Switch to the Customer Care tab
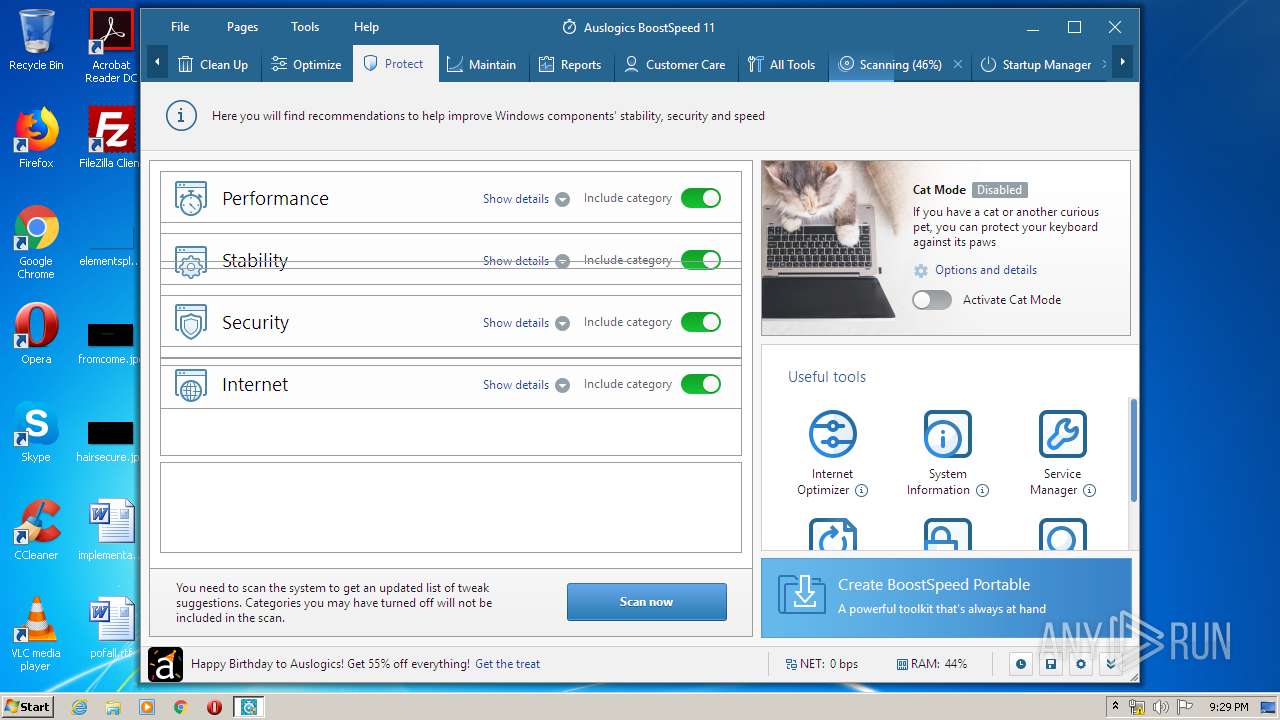Image resolution: width=1280 pixels, height=720 pixels. (x=675, y=64)
